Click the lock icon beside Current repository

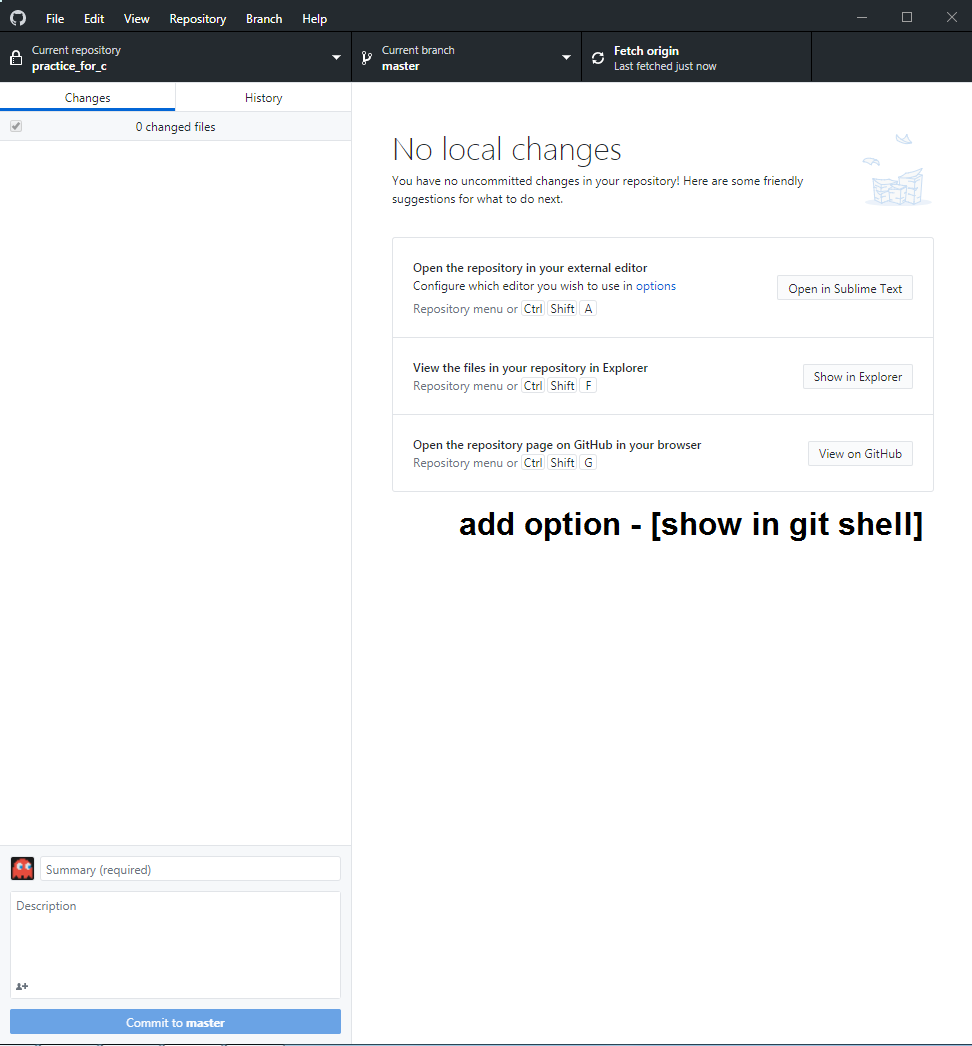pos(15,57)
